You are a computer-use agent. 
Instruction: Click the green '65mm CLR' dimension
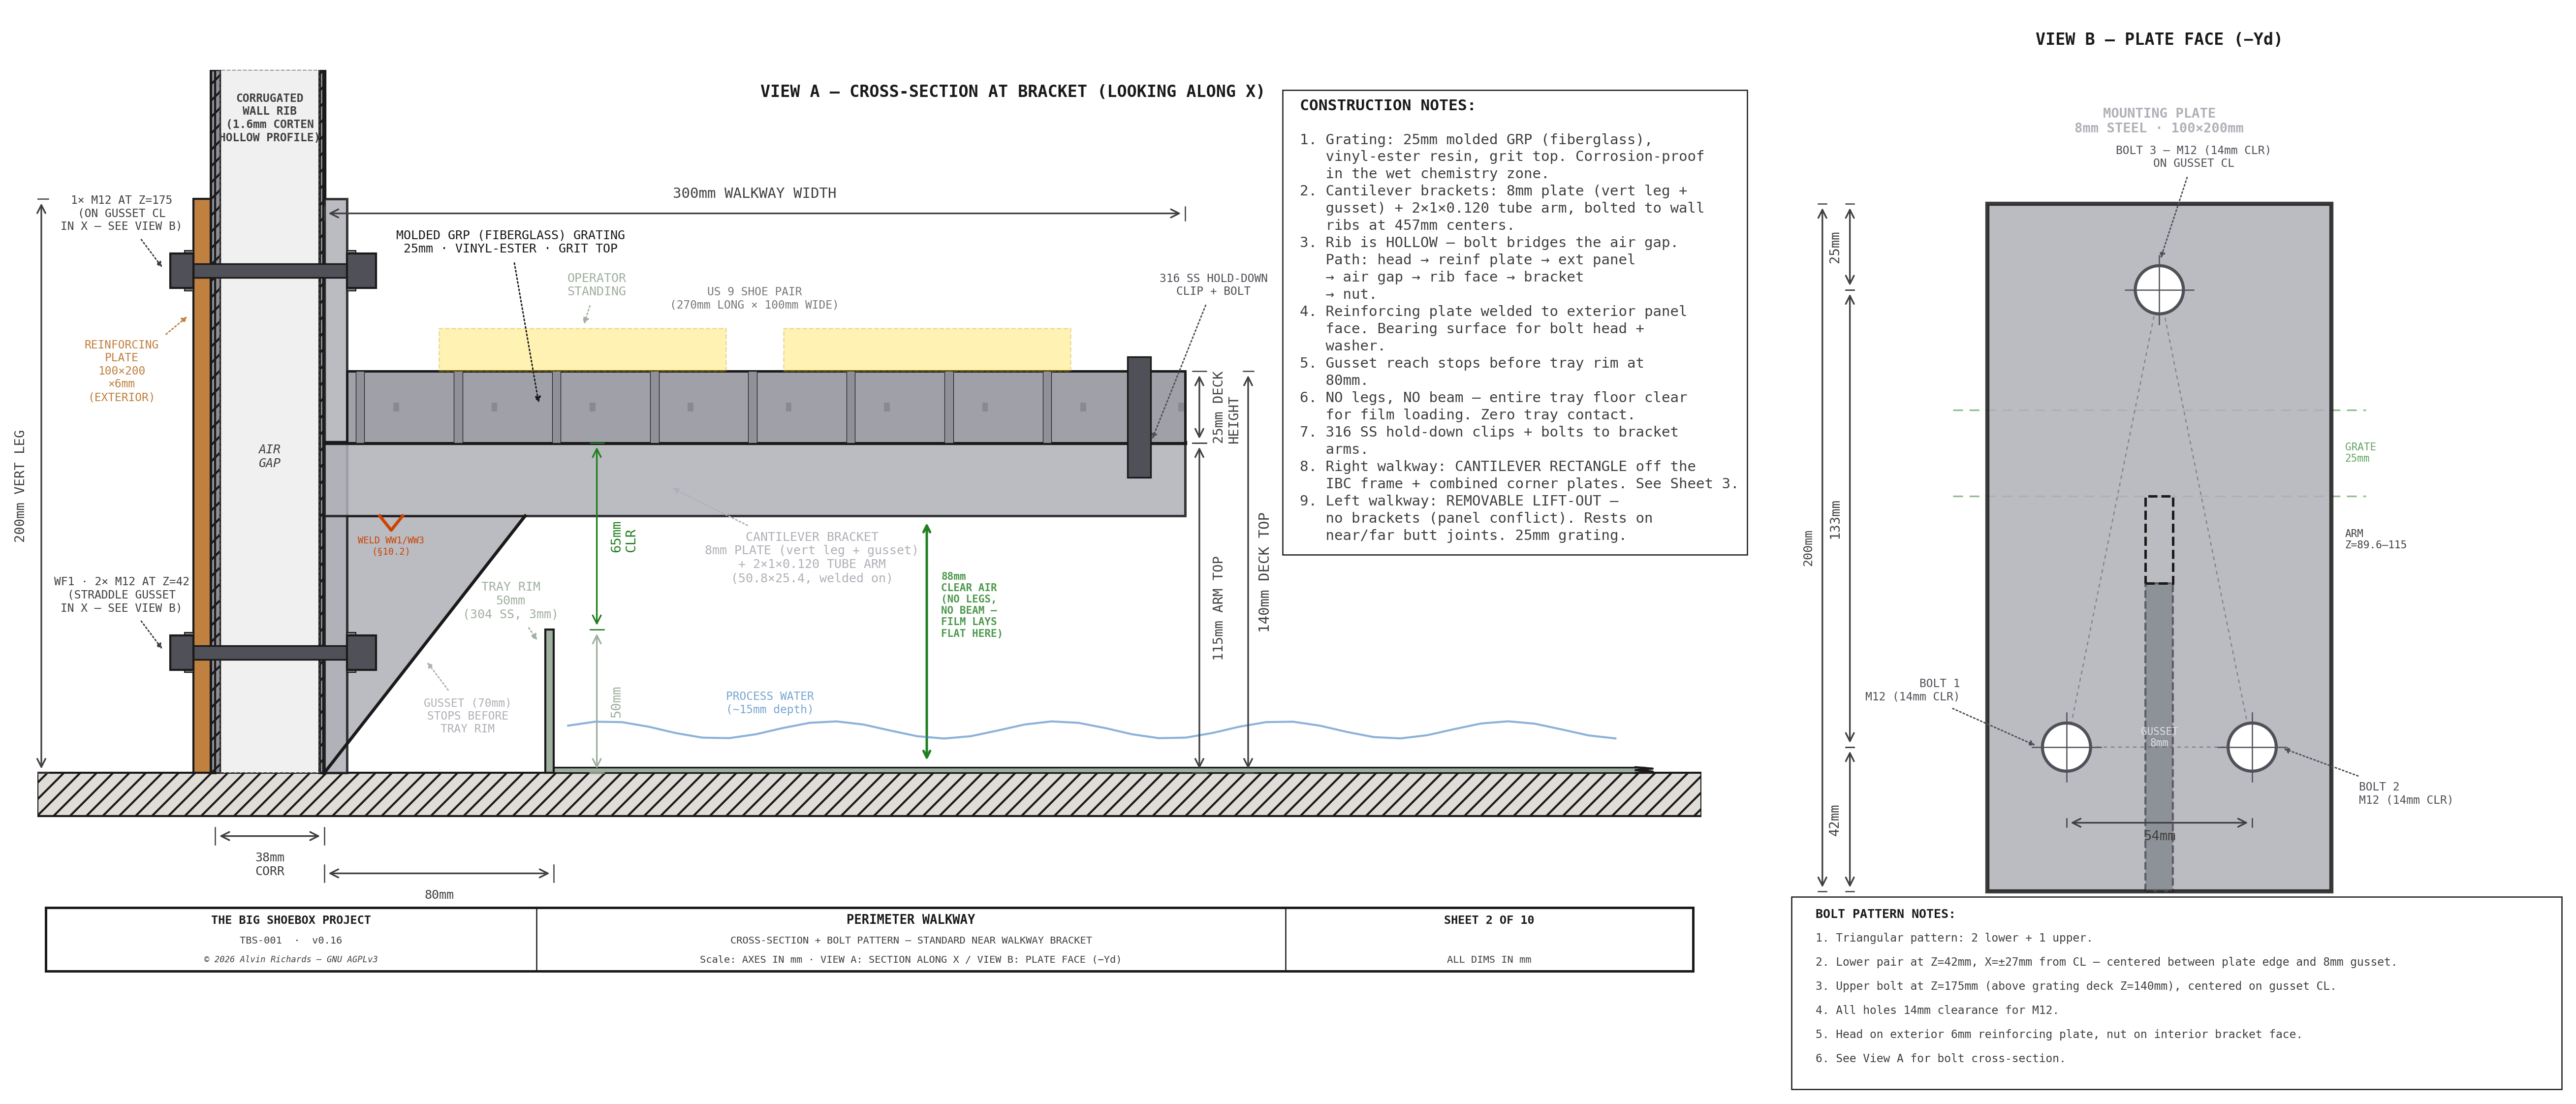click(x=623, y=537)
